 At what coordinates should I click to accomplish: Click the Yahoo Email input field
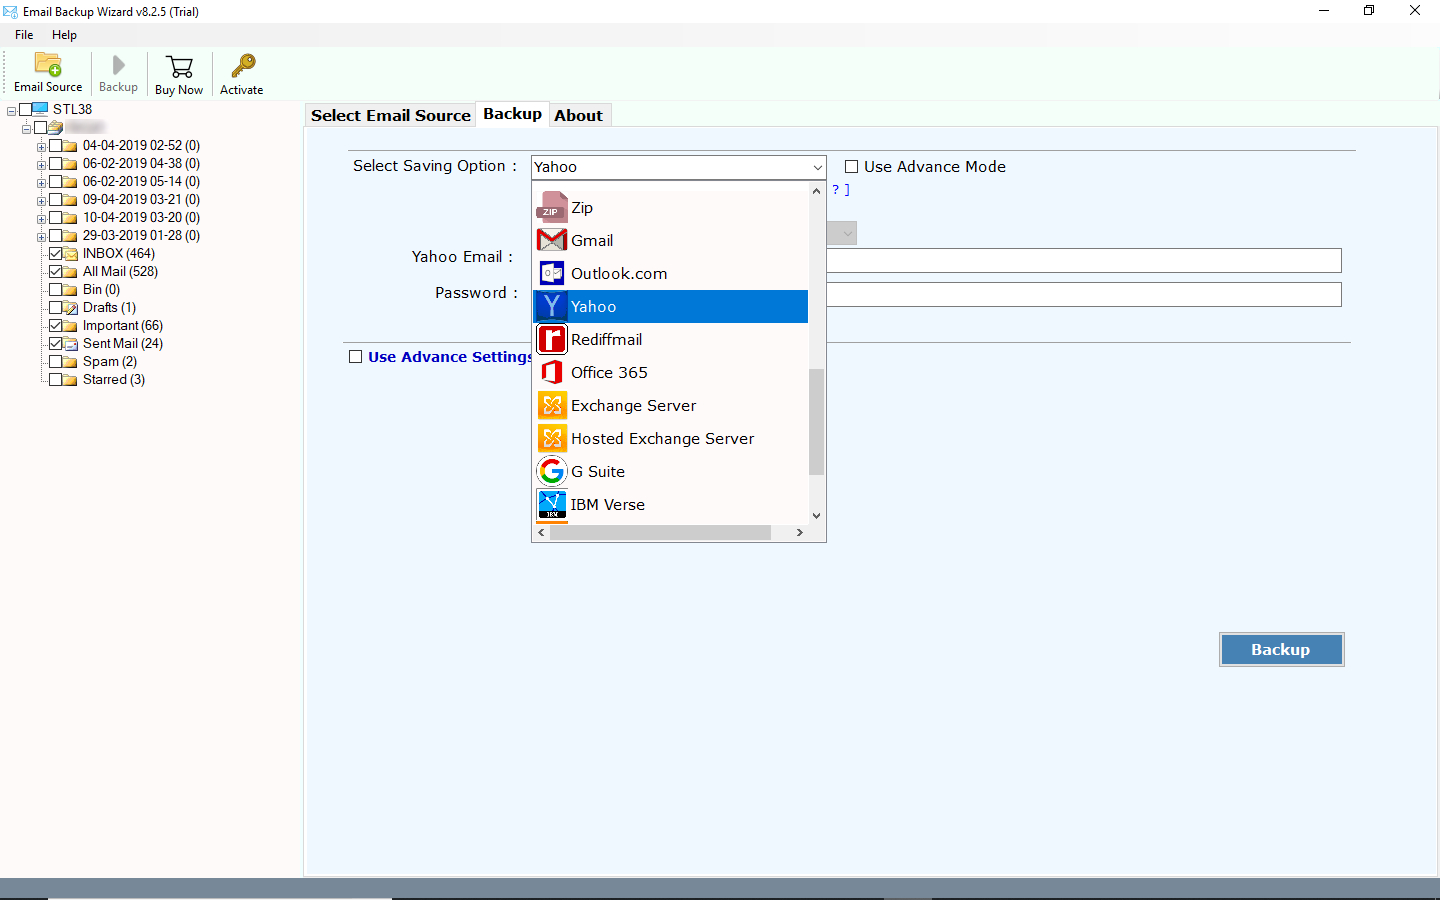[x=1084, y=260]
